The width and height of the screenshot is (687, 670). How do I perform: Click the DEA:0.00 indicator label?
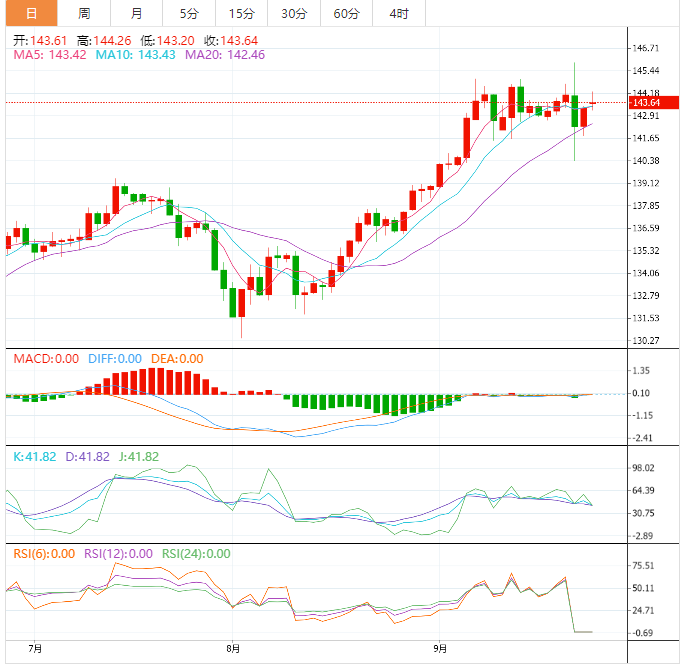tap(177, 359)
